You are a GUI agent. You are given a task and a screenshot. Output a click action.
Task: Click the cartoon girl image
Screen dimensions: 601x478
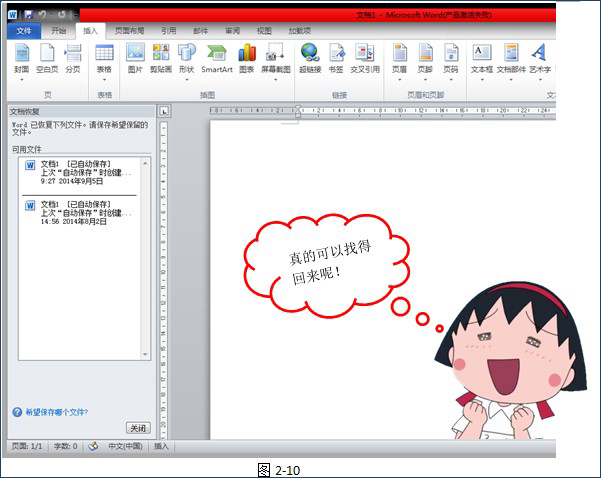pyautogui.click(x=511, y=360)
